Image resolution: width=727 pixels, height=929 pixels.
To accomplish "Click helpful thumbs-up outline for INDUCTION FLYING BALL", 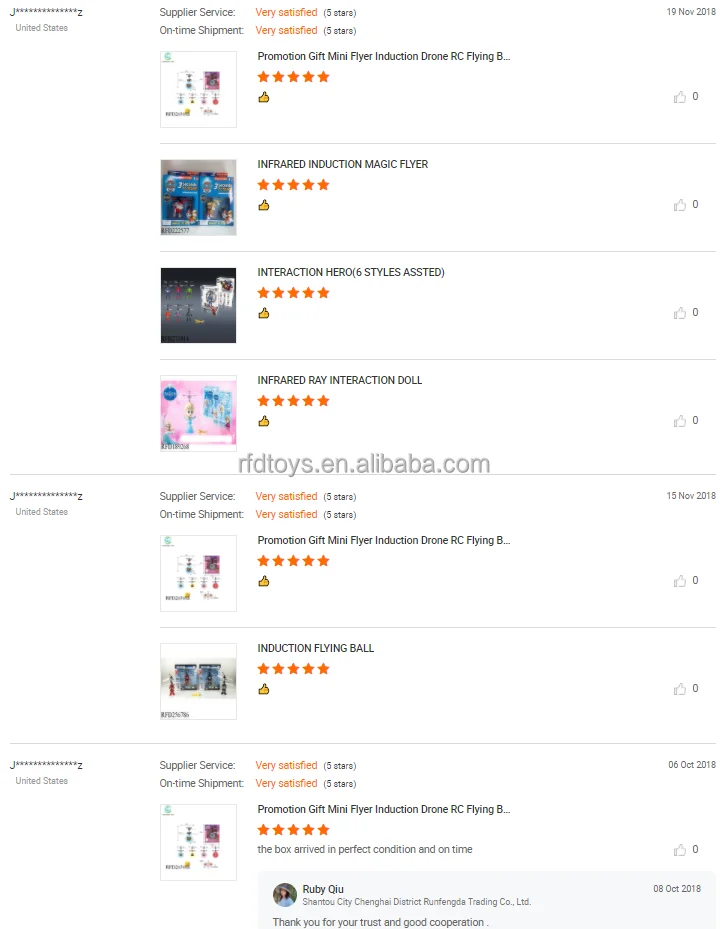I will point(680,688).
